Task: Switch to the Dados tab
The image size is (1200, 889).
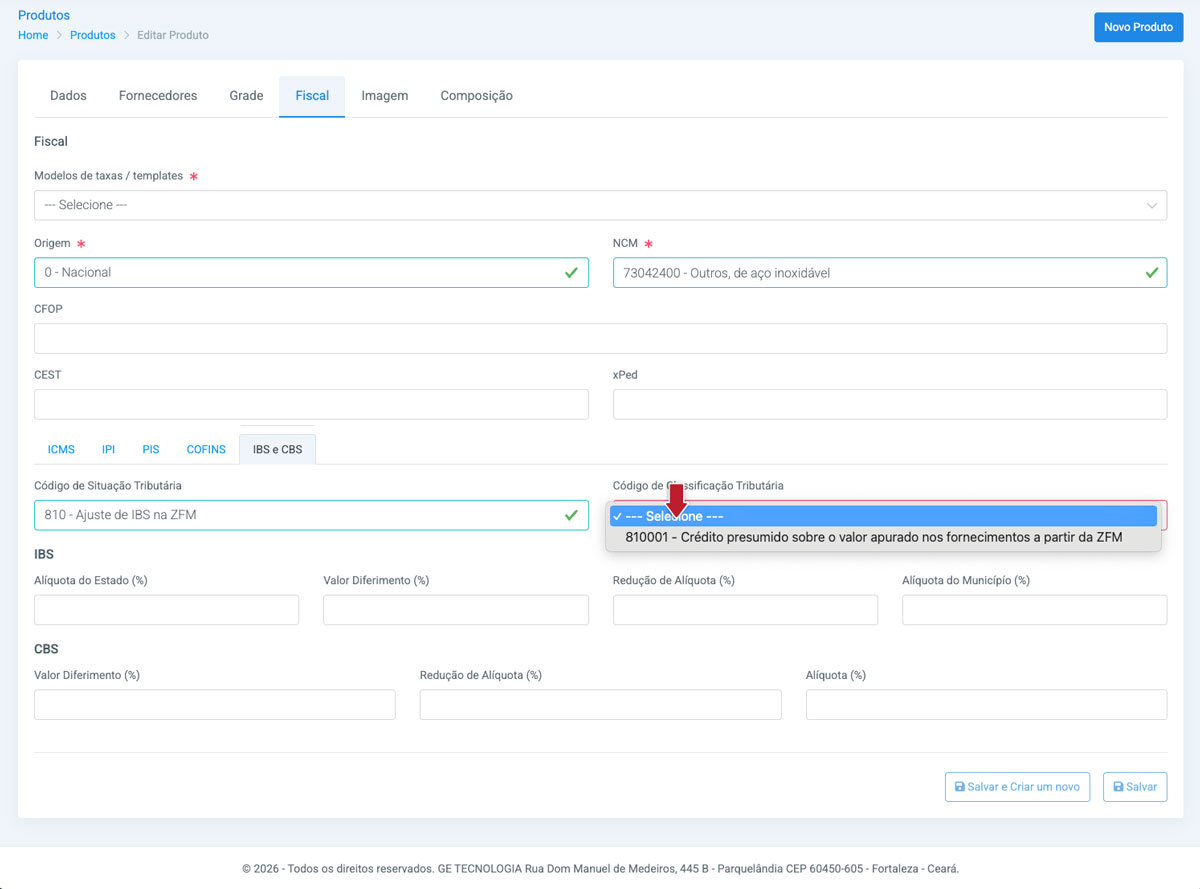Action: pyautogui.click(x=68, y=96)
